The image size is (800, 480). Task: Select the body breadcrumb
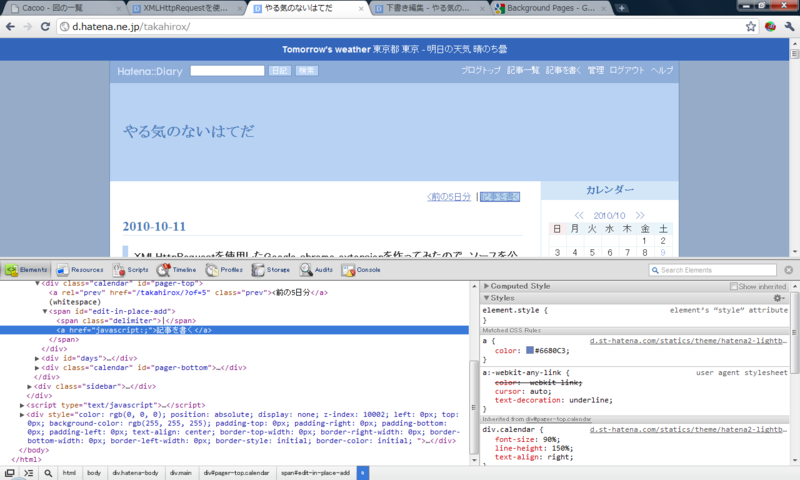click(x=94, y=473)
